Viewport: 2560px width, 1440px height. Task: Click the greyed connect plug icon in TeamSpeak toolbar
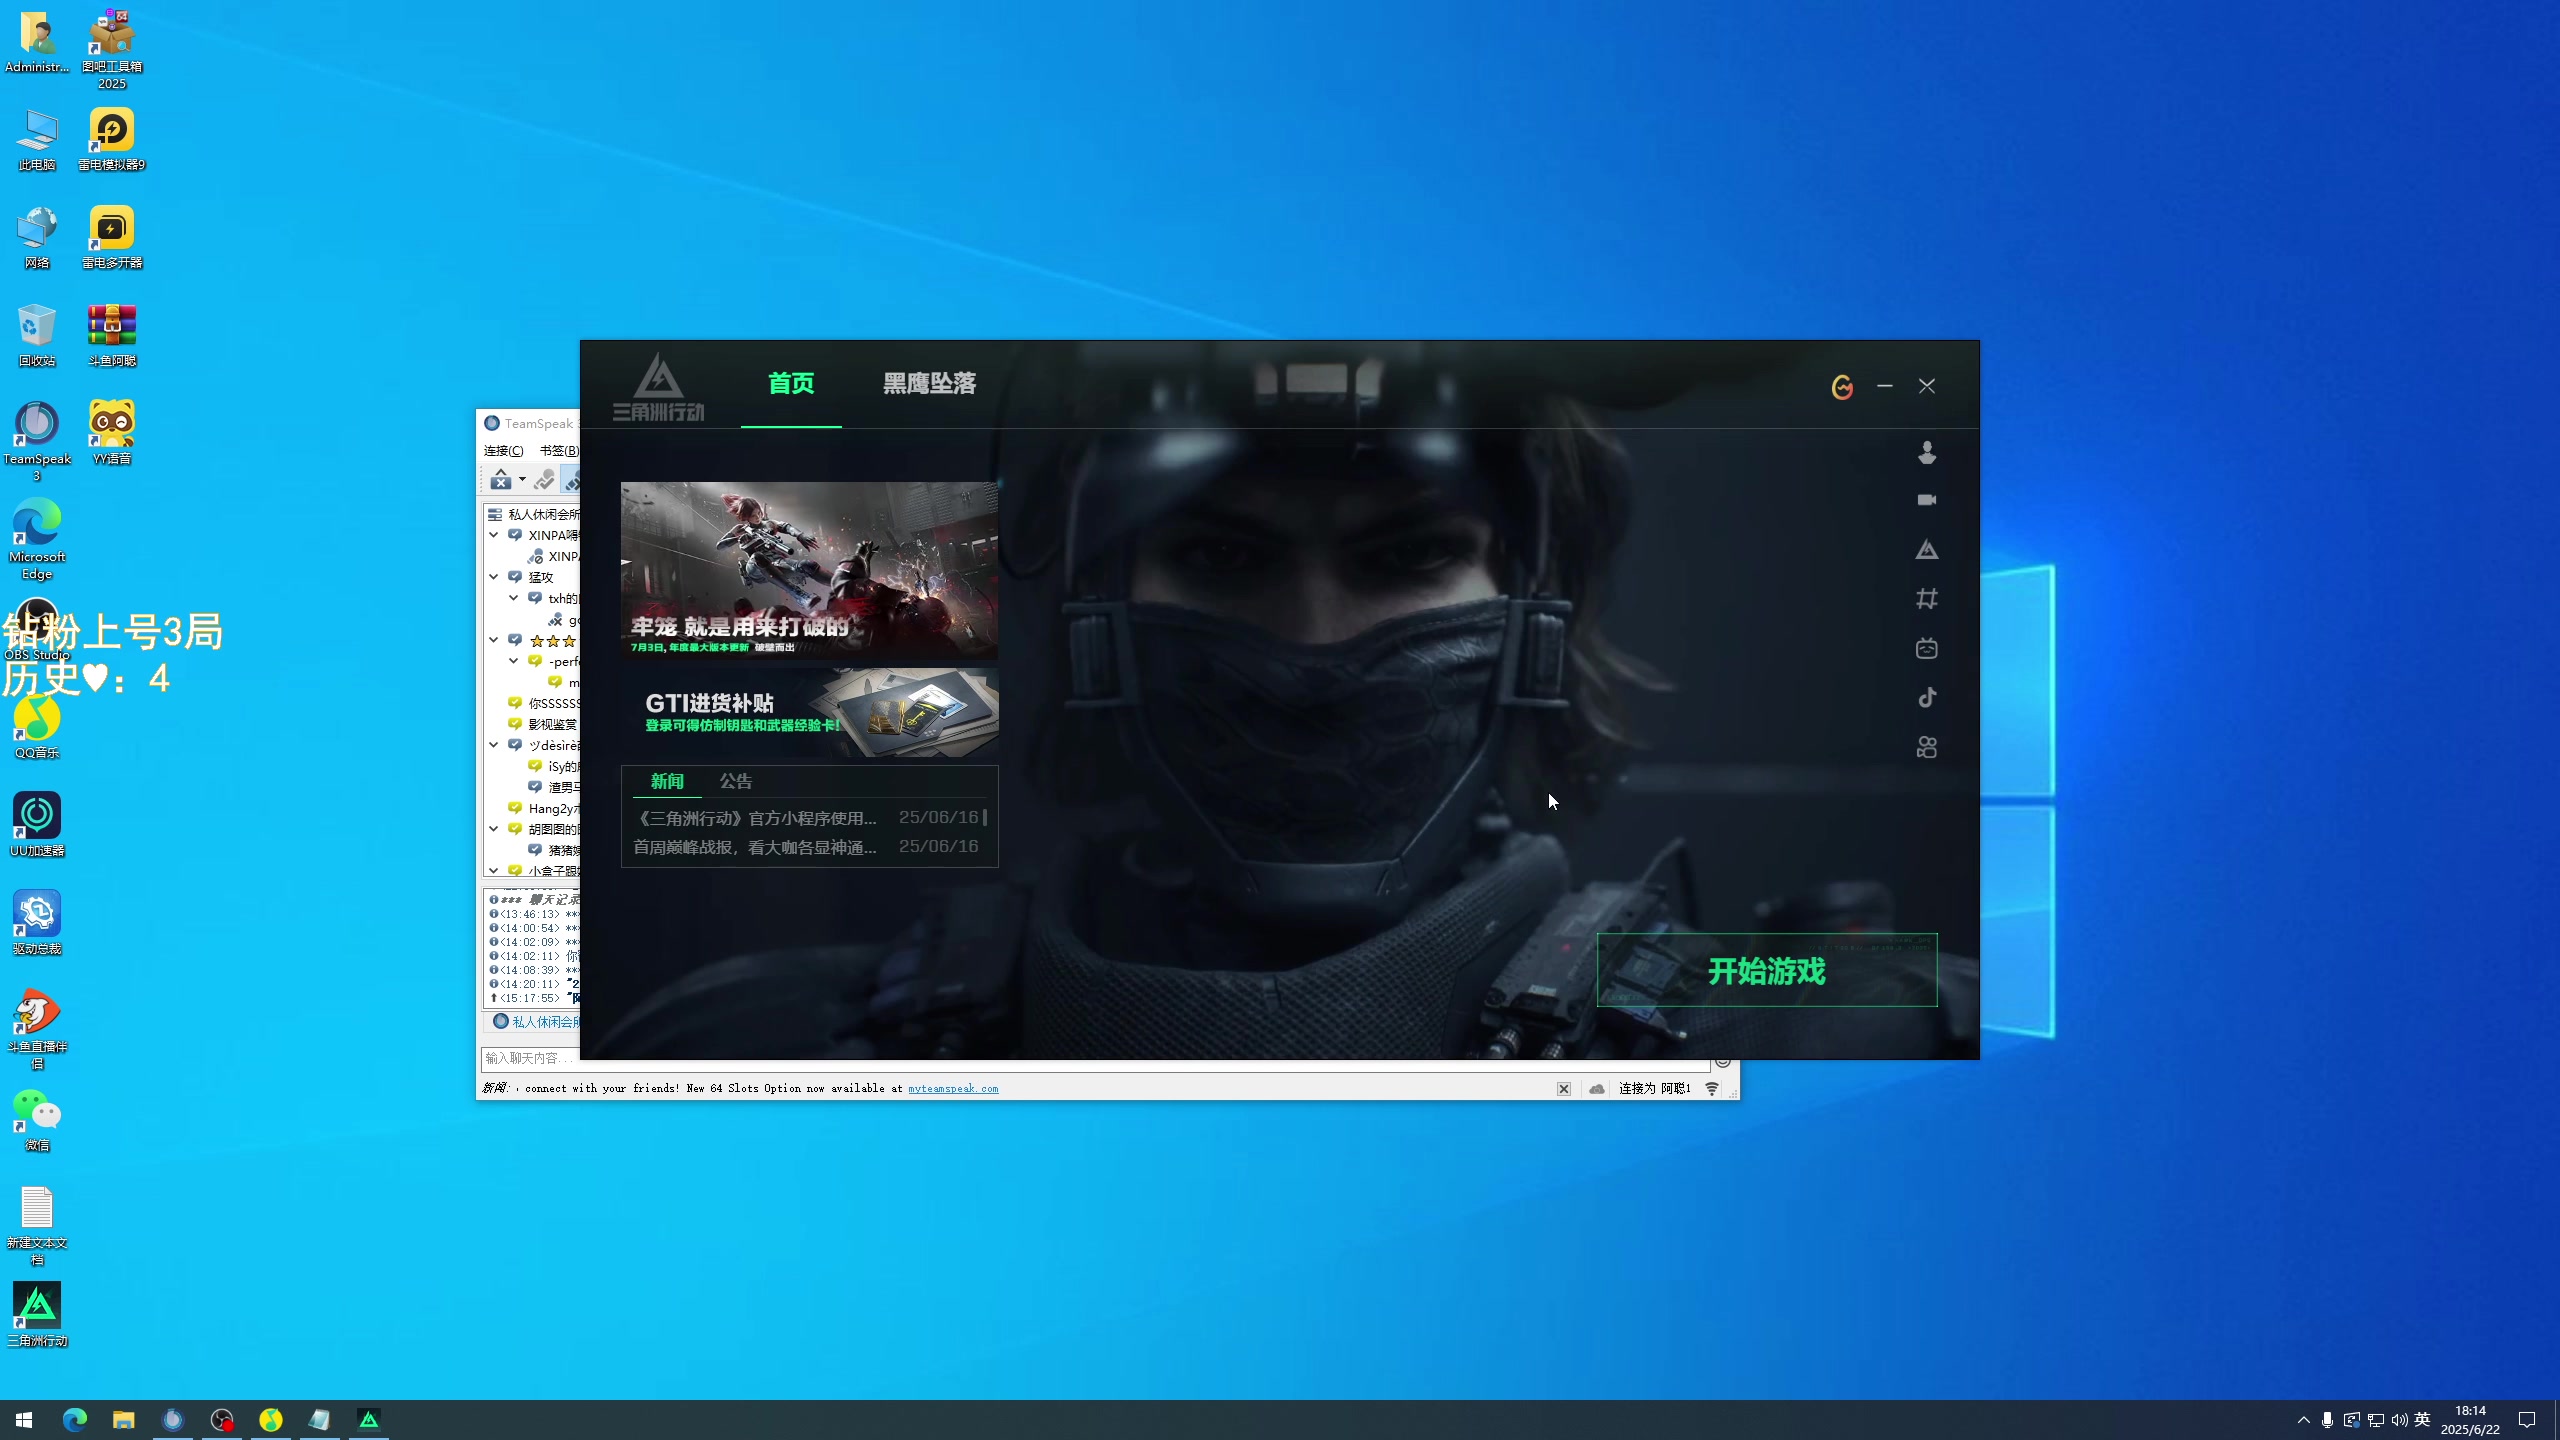tap(544, 481)
